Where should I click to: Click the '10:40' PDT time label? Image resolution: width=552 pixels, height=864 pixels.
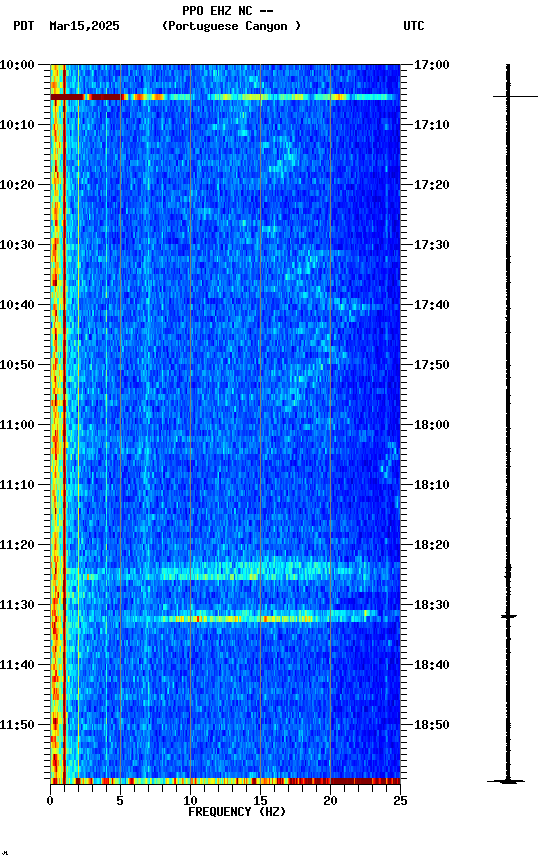click(17, 305)
